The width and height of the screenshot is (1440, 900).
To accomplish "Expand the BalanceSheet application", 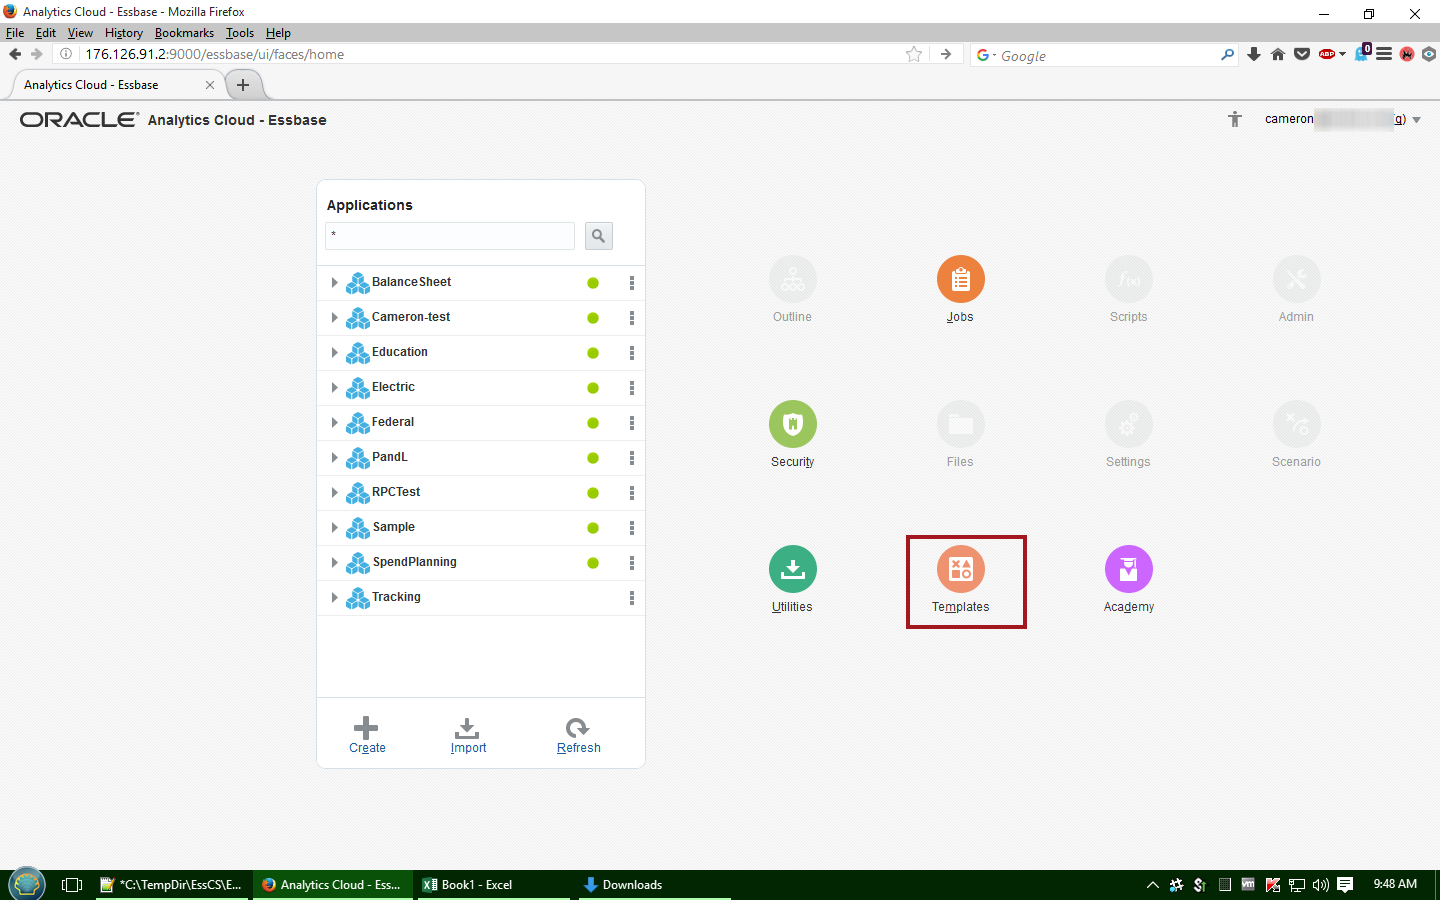I will pyautogui.click(x=334, y=283).
